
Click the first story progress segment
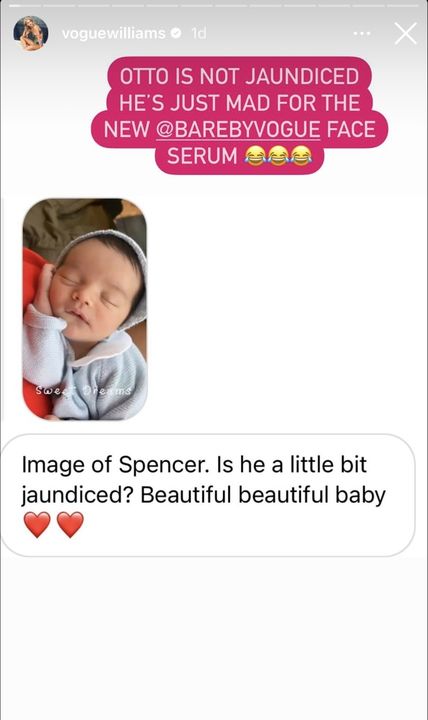25,6
